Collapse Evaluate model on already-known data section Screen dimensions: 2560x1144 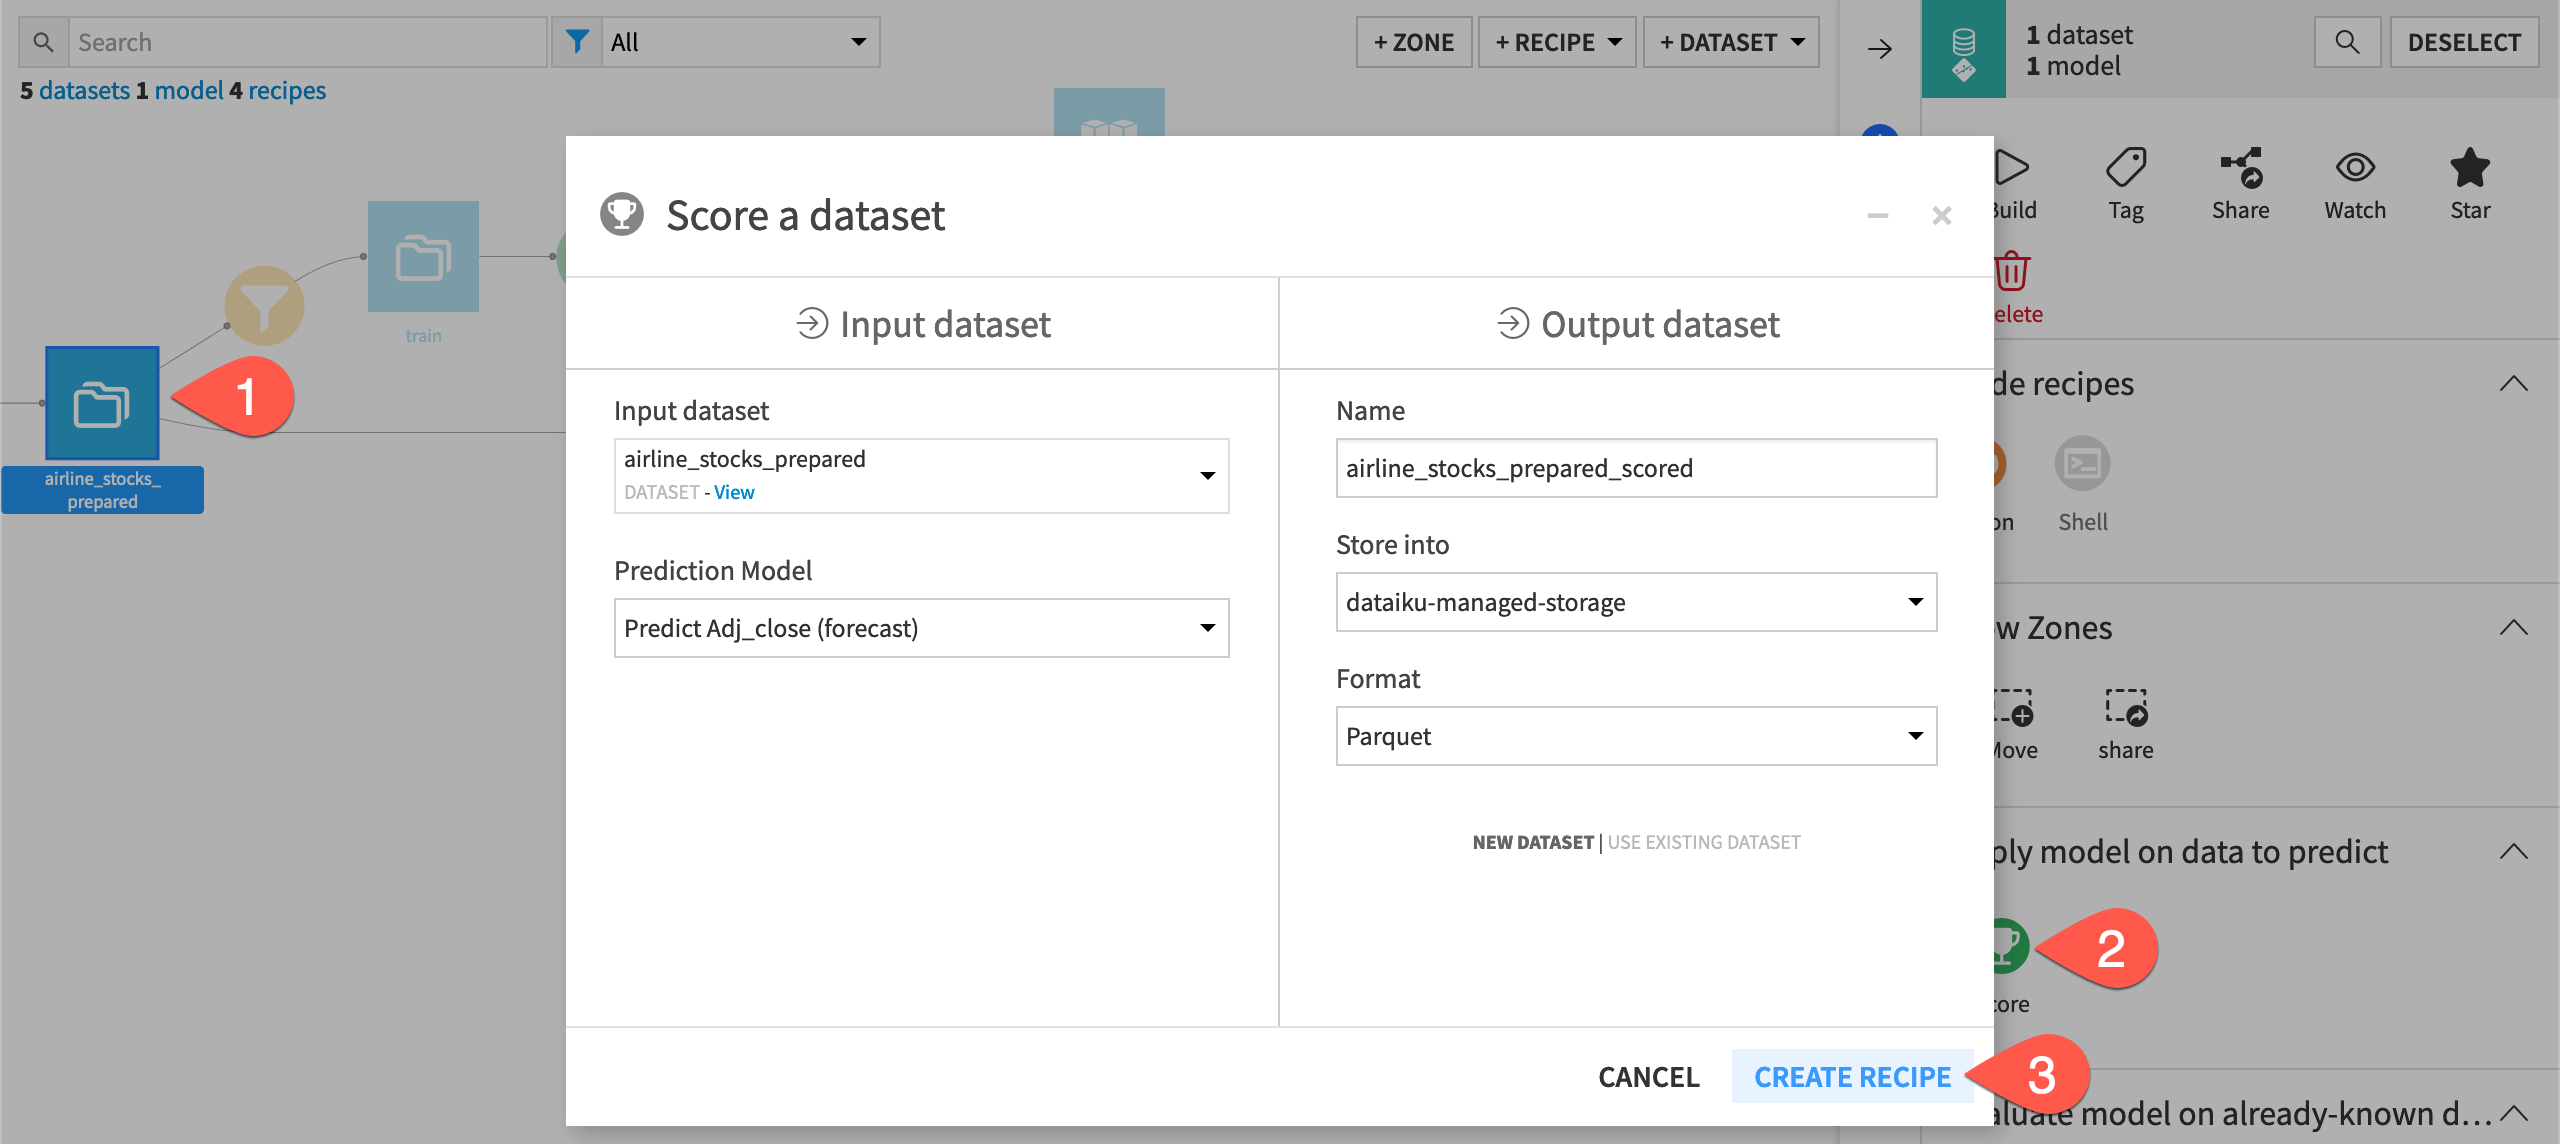tap(2513, 1113)
